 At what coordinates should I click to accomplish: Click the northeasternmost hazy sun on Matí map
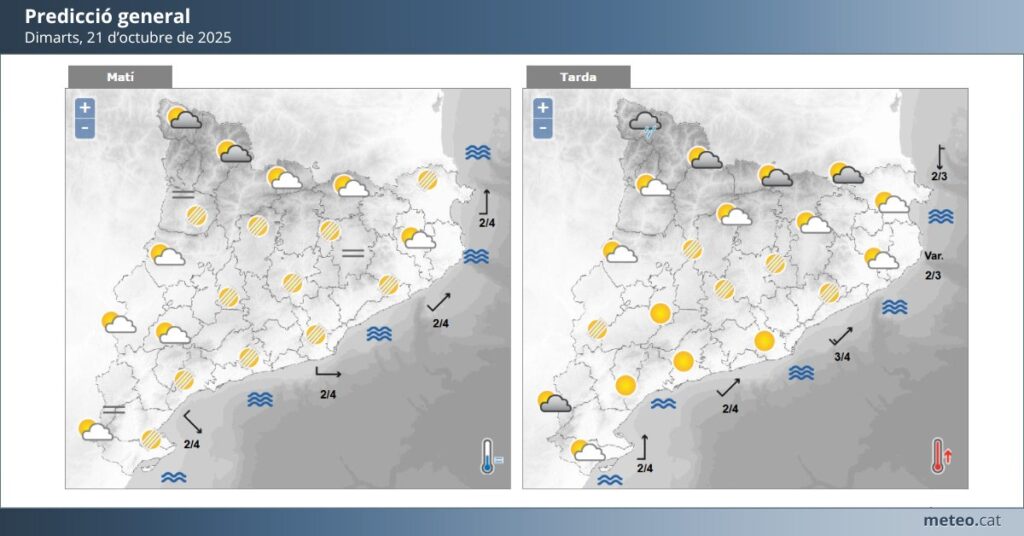427,180
